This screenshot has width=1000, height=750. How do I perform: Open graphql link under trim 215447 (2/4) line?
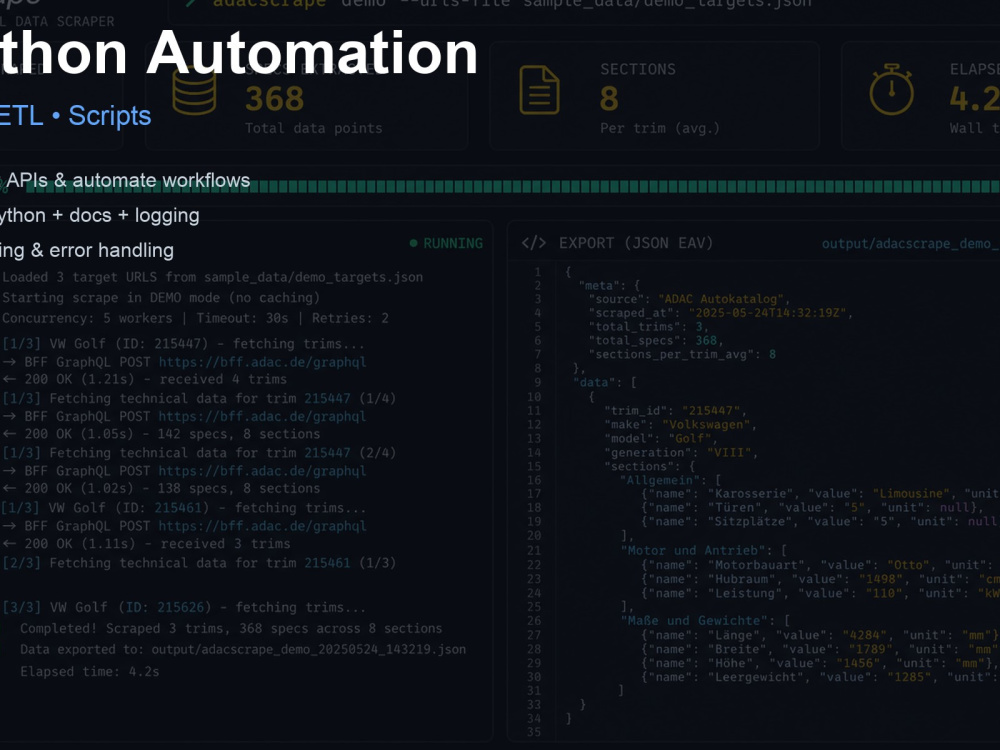[x=262, y=471]
